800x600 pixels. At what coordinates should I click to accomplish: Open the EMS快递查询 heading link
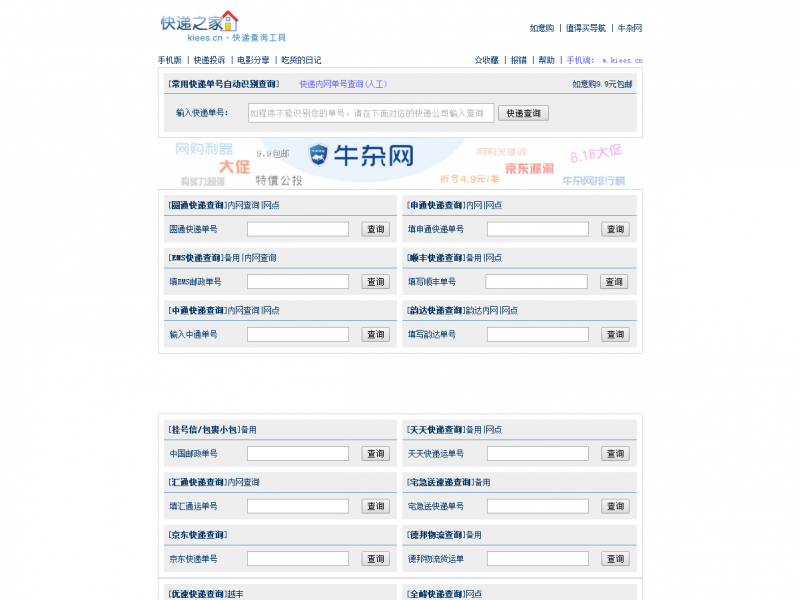[x=195, y=258]
